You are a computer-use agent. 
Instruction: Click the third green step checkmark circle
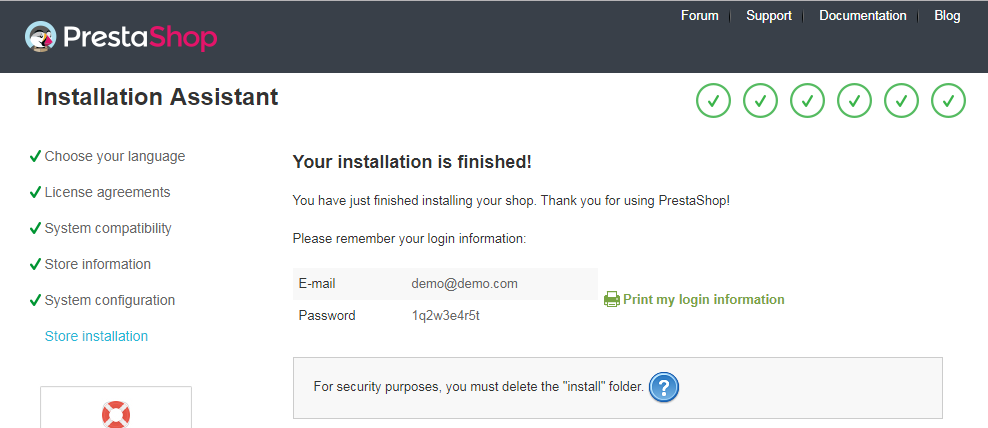(807, 100)
